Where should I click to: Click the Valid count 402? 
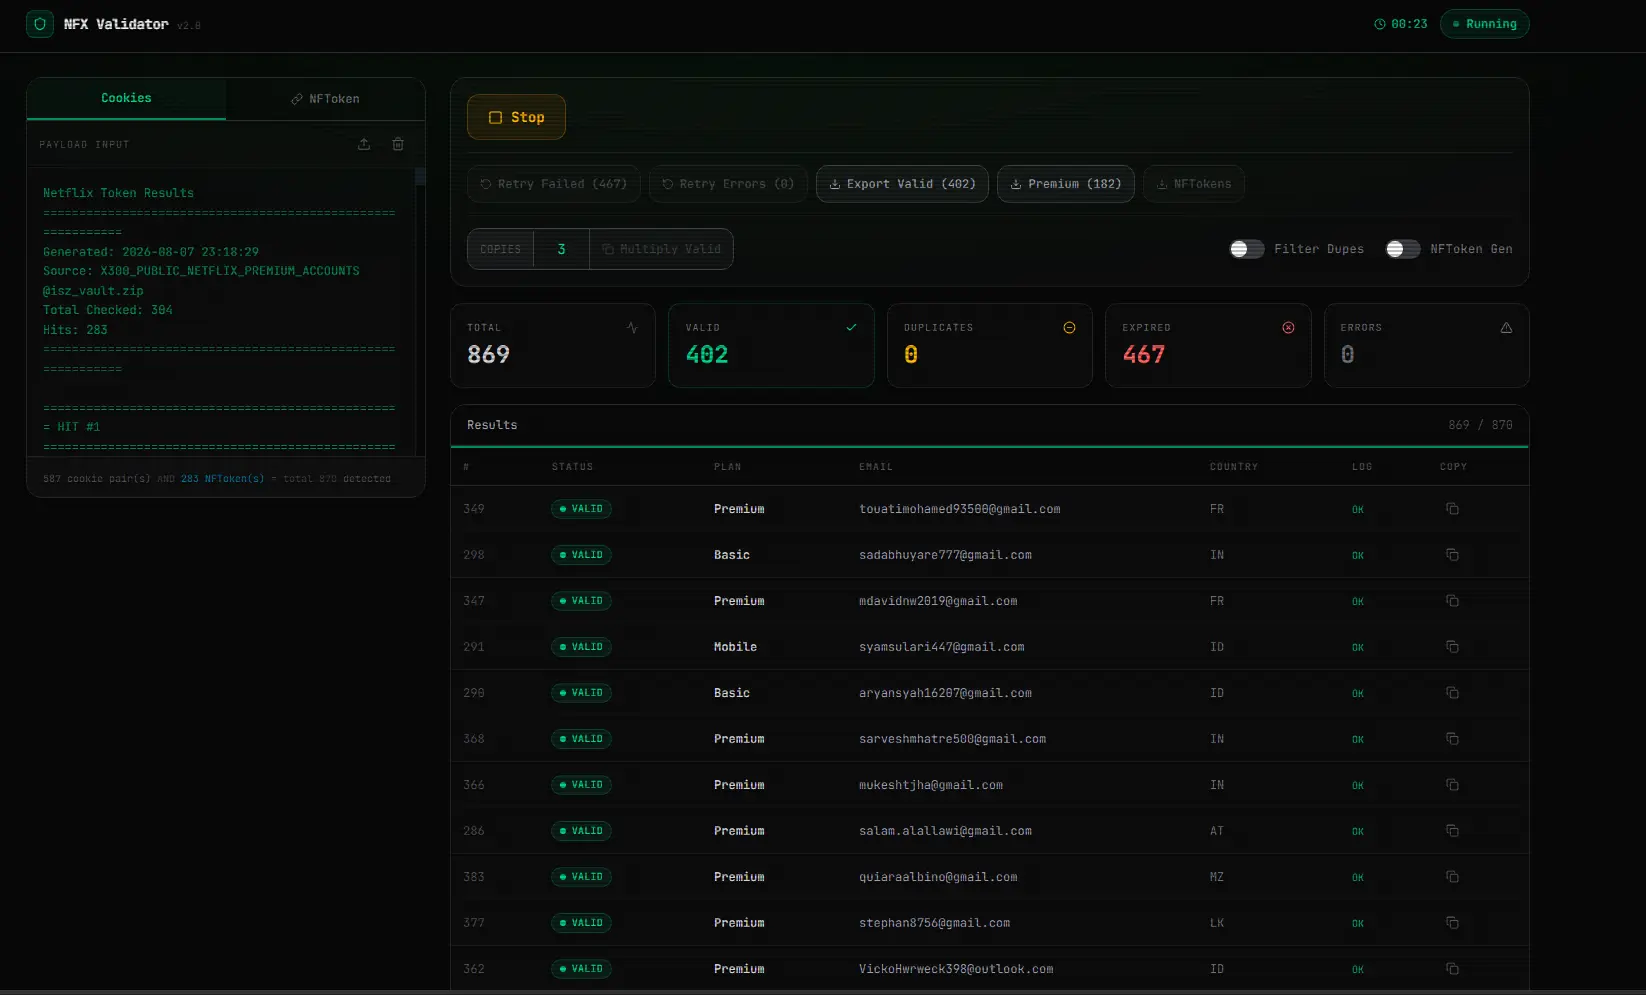[x=707, y=355]
